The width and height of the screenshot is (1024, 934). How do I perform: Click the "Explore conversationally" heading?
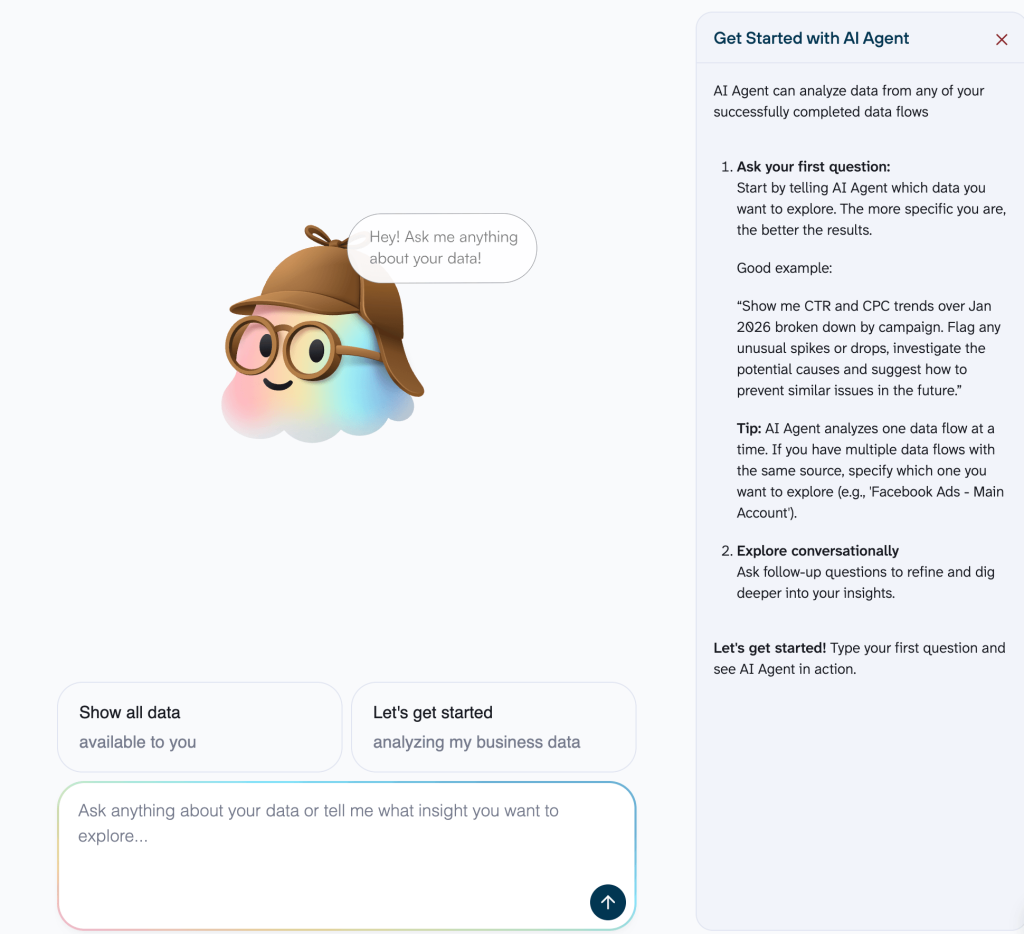pos(817,551)
